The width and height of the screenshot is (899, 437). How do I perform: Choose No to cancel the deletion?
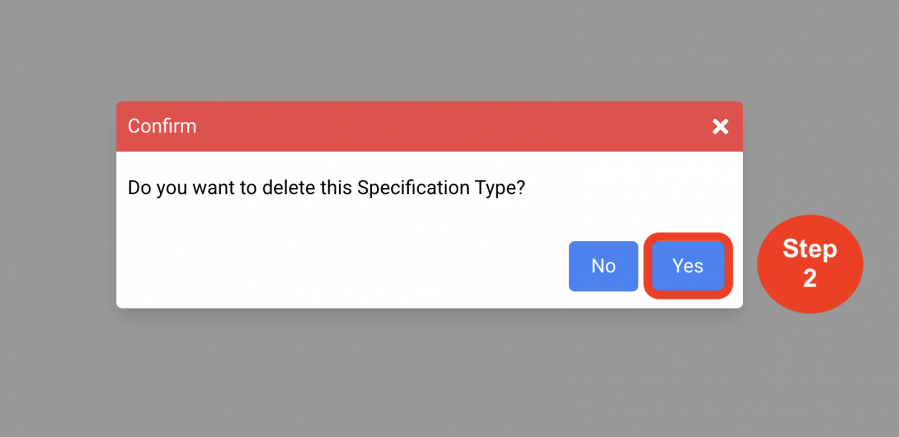603,266
